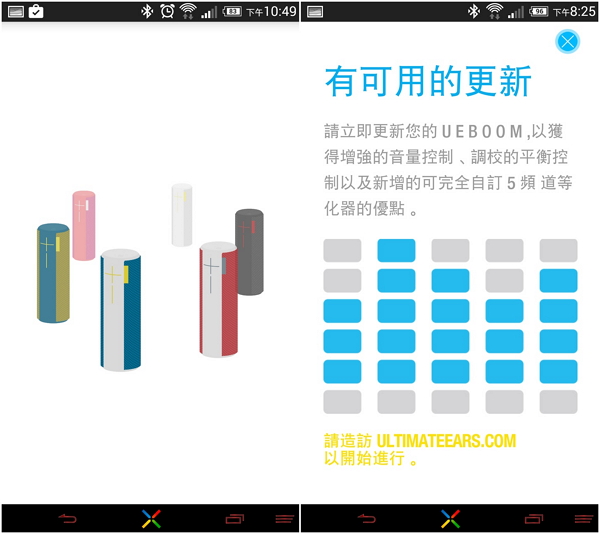Viewport: 600px width, 534px height.
Task: Tap the home button on left phone
Action: point(151,518)
